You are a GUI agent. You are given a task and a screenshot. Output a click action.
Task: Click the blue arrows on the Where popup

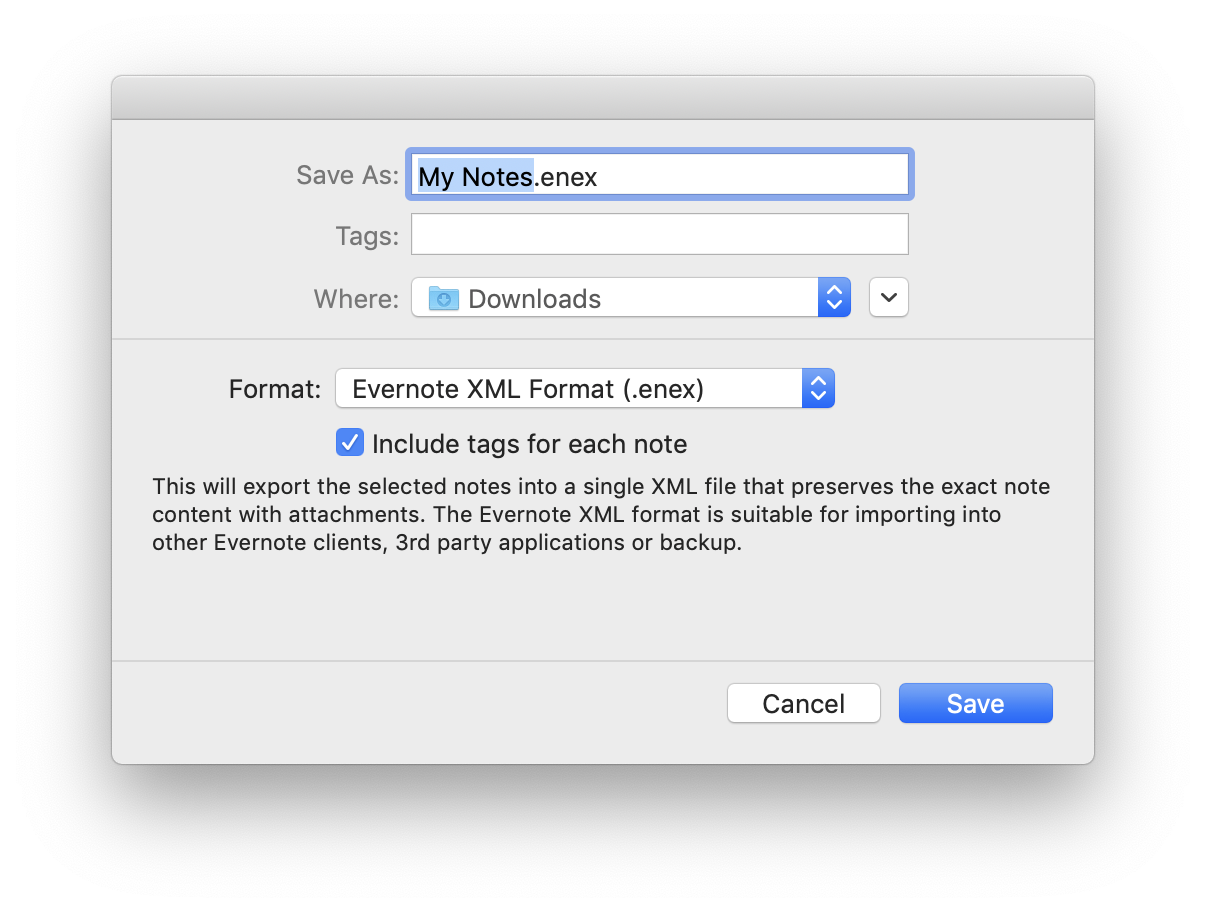(x=834, y=298)
